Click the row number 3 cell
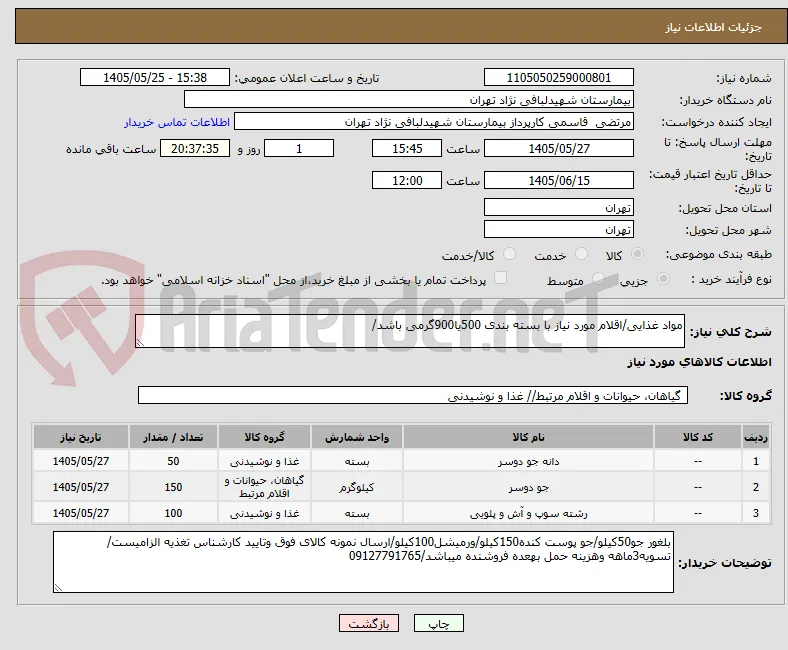 [x=755, y=513]
